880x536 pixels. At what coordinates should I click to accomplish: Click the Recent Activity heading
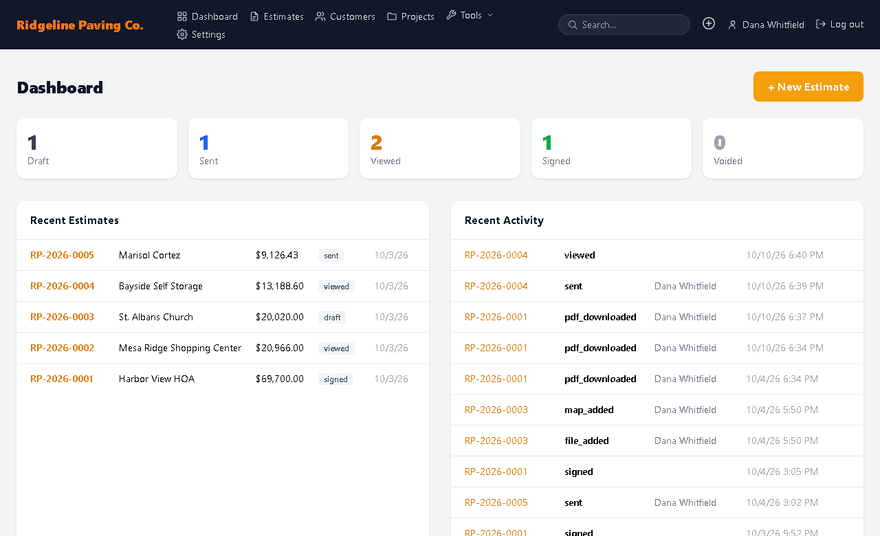(504, 220)
